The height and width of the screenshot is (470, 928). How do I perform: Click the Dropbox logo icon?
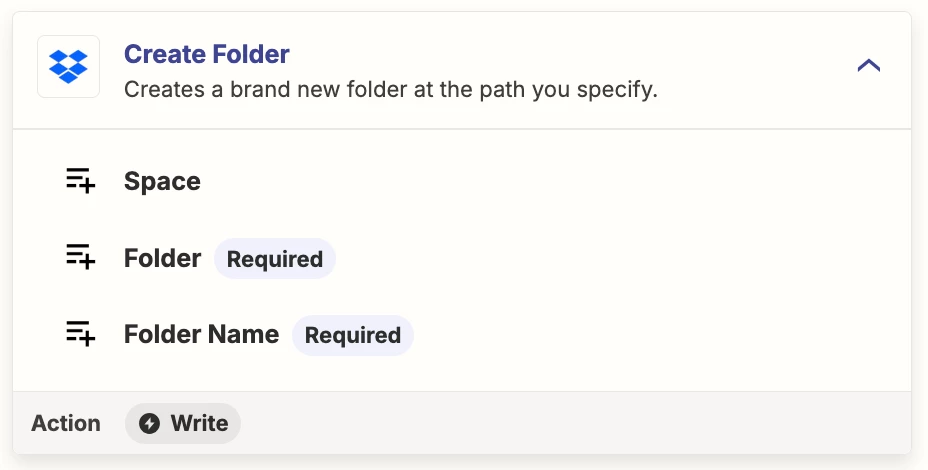coord(68,66)
